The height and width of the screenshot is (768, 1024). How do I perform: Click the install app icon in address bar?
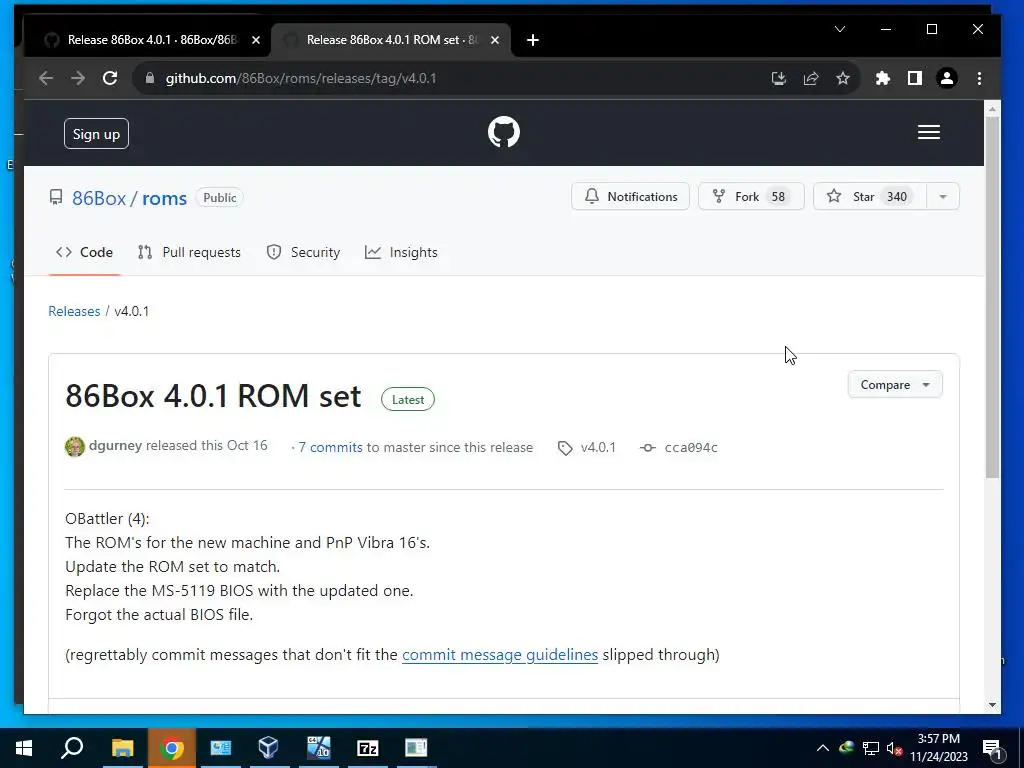pyautogui.click(x=778, y=78)
